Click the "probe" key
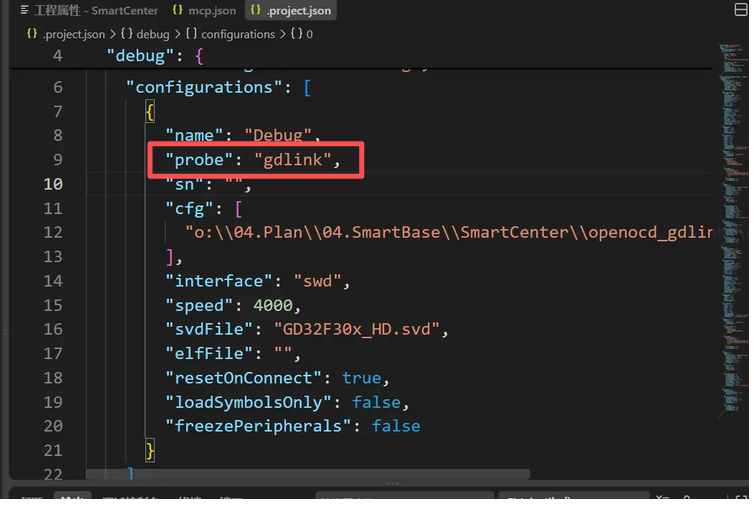Screen dimensions: 754x506 201,161
